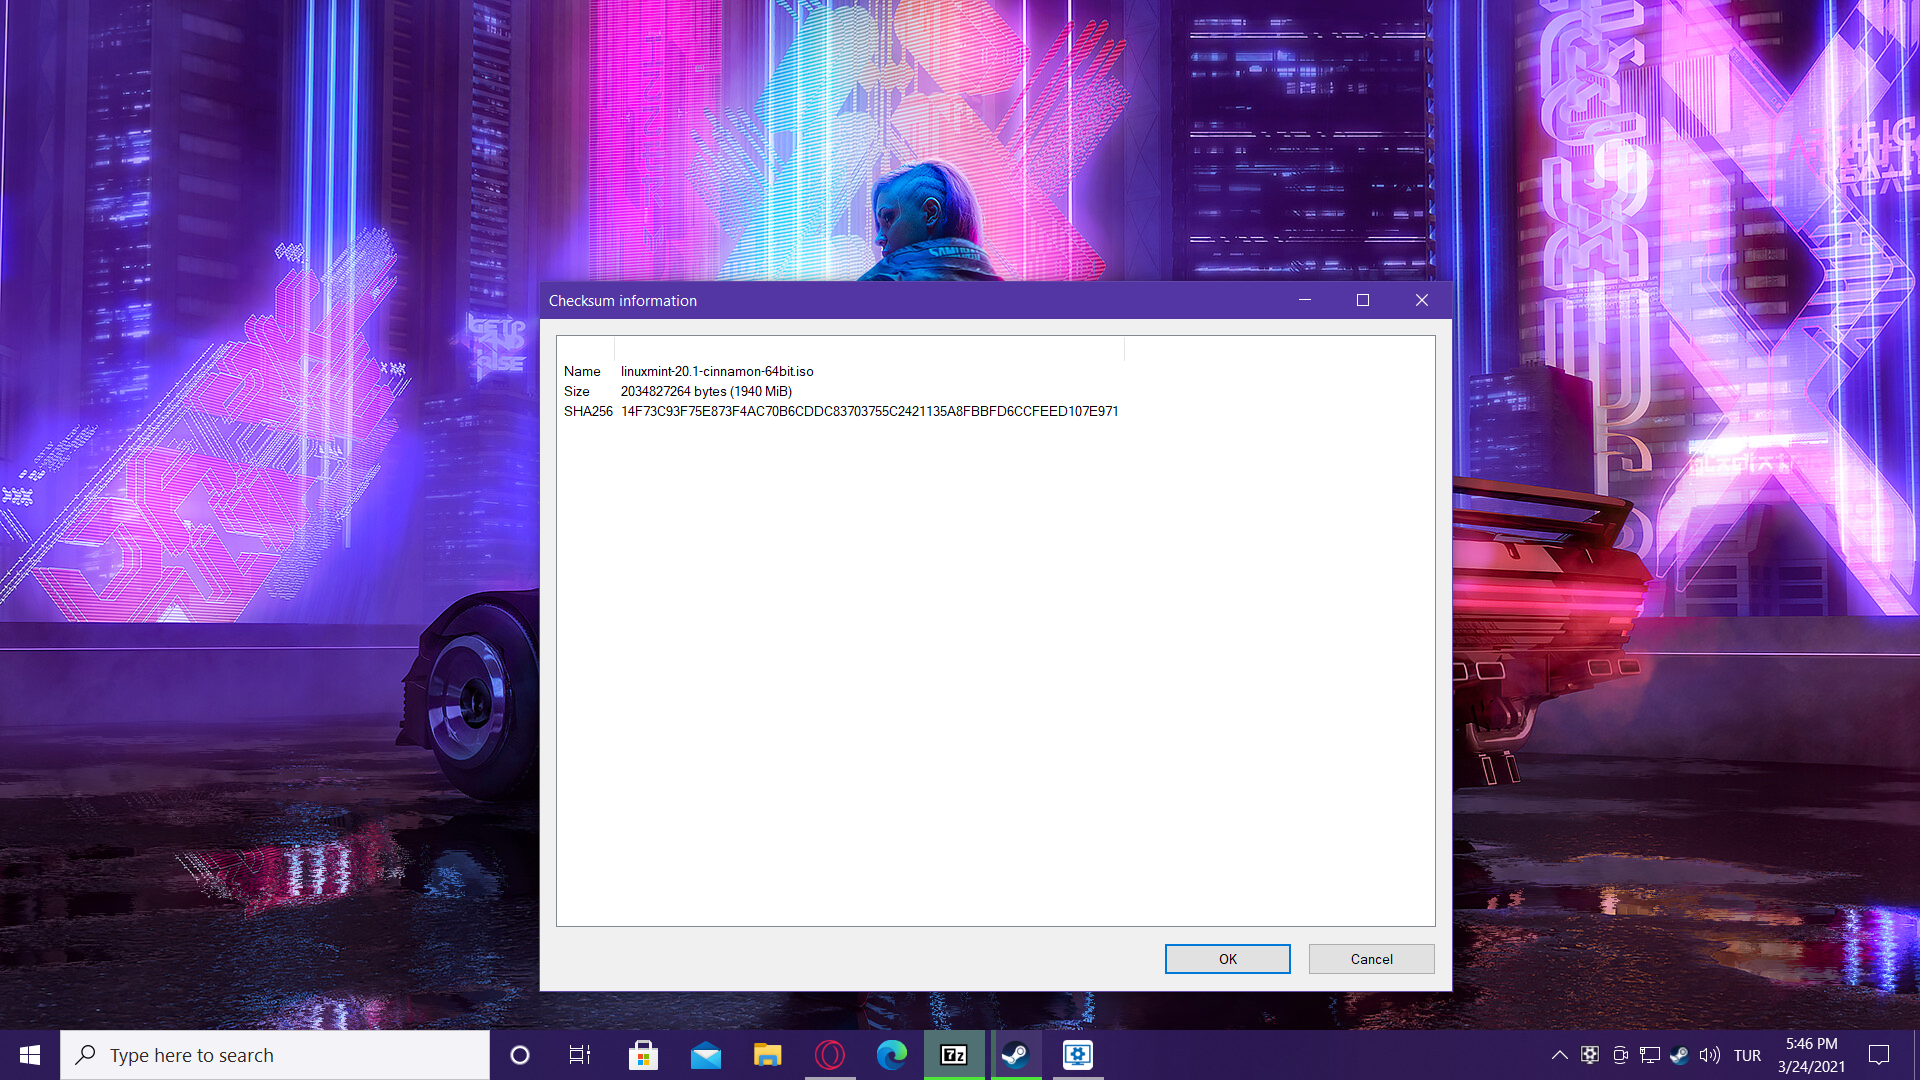
Task: Open Opera browser from taskbar
Action: pyautogui.click(x=830, y=1055)
